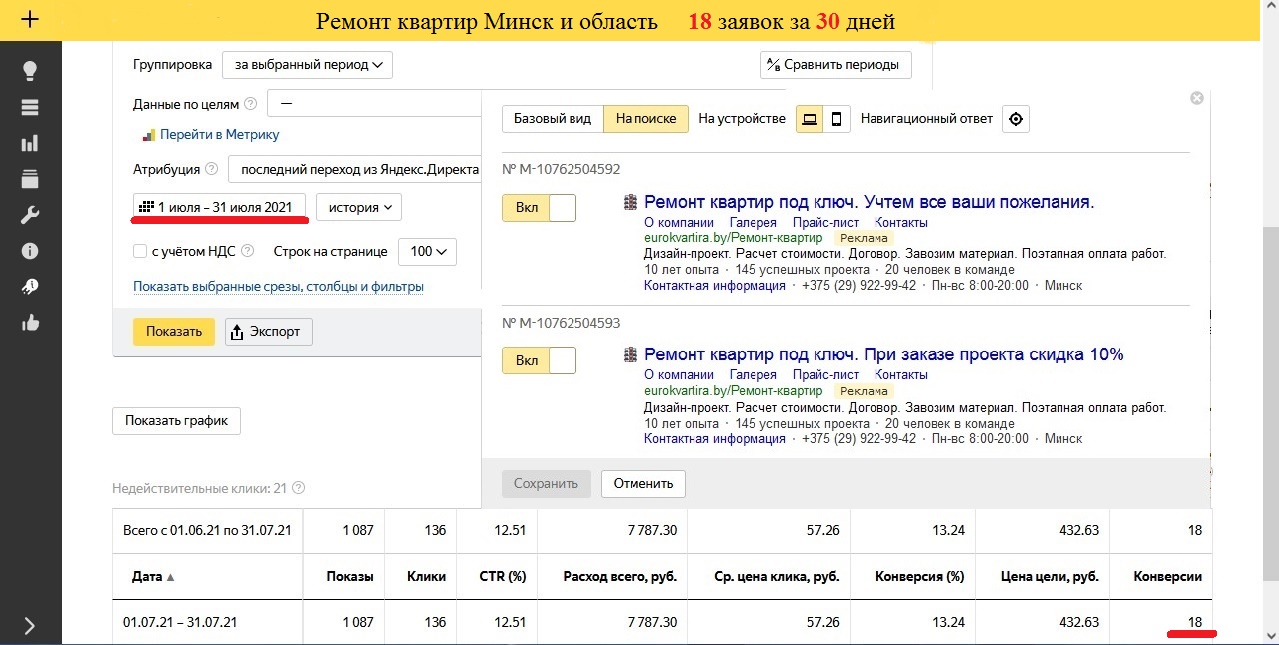
Task: Expand the 'история' dropdown
Action: 358,207
